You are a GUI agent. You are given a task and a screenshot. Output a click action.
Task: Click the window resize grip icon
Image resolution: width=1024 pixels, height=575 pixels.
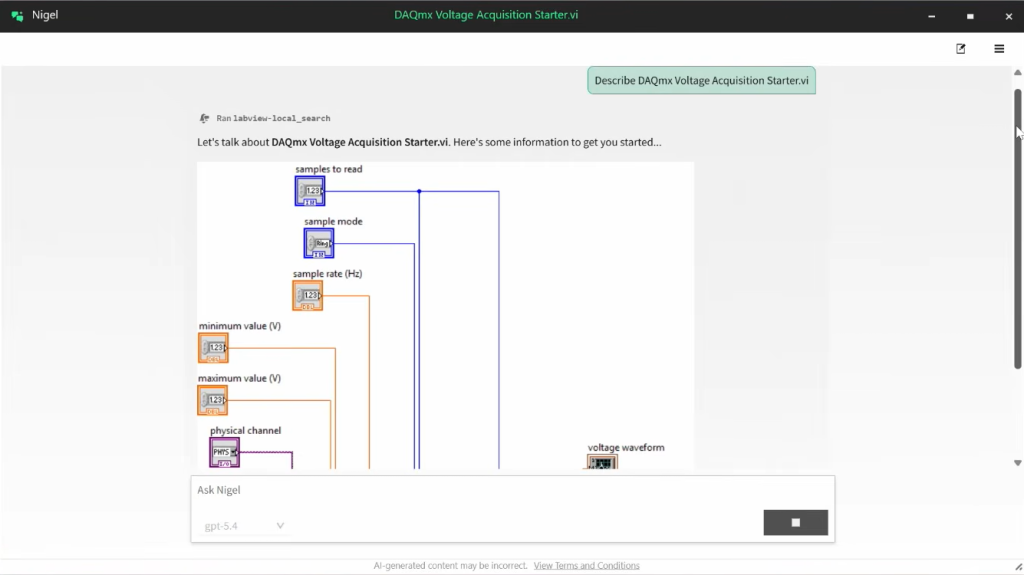[x=1018, y=567]
